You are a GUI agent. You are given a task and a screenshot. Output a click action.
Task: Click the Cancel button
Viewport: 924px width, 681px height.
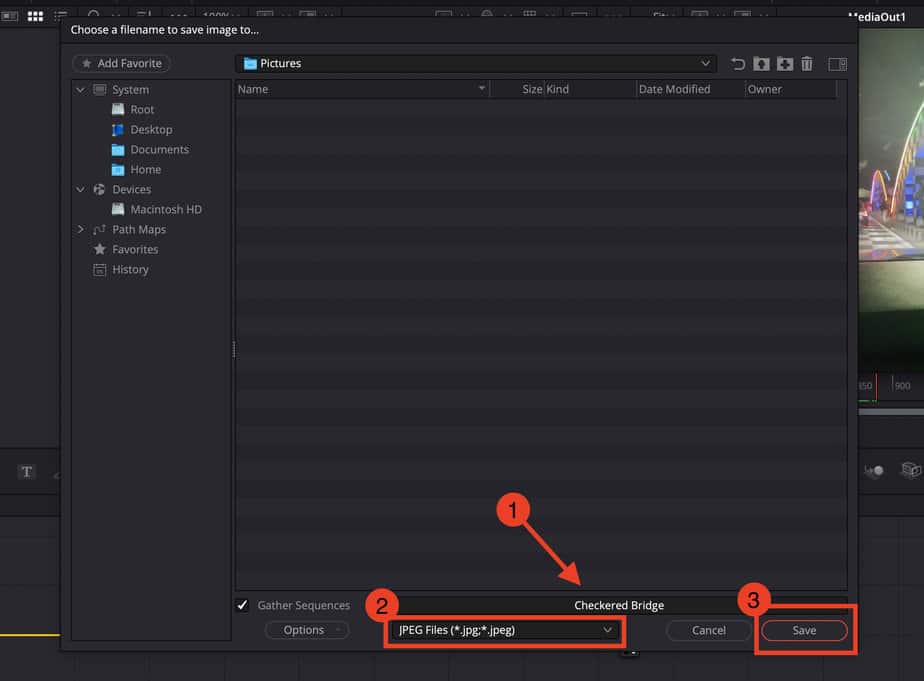click(x=708, y=630)
